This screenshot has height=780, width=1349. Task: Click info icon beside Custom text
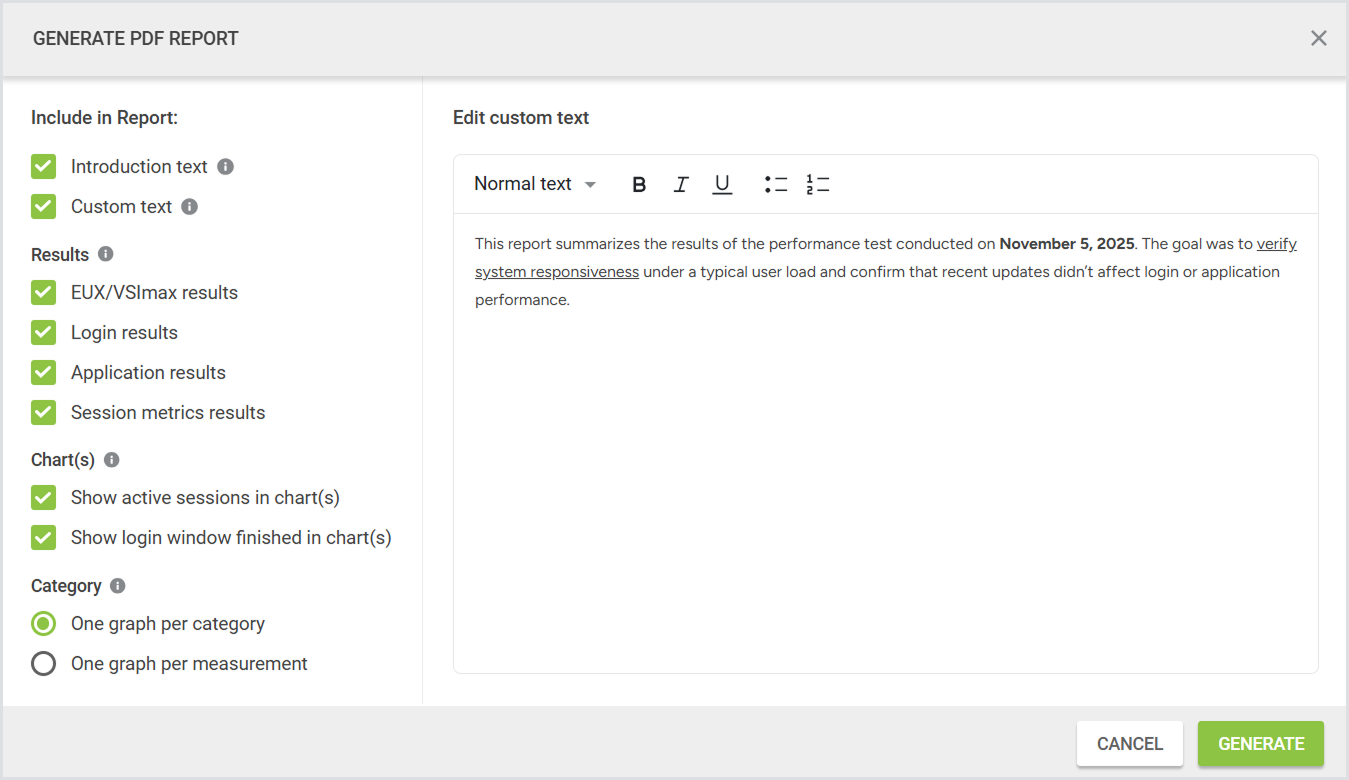[190, 207]
